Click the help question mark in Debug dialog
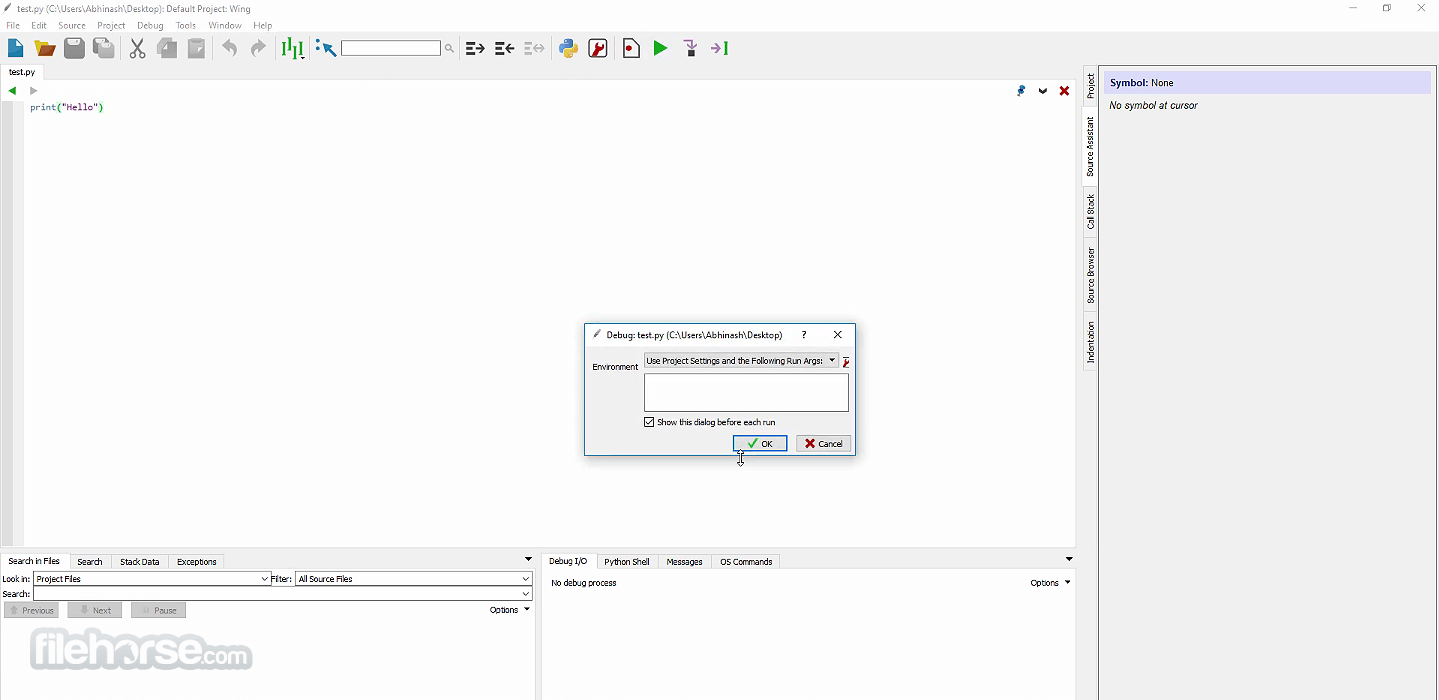The image size is (1439, 700). [804, 335]
